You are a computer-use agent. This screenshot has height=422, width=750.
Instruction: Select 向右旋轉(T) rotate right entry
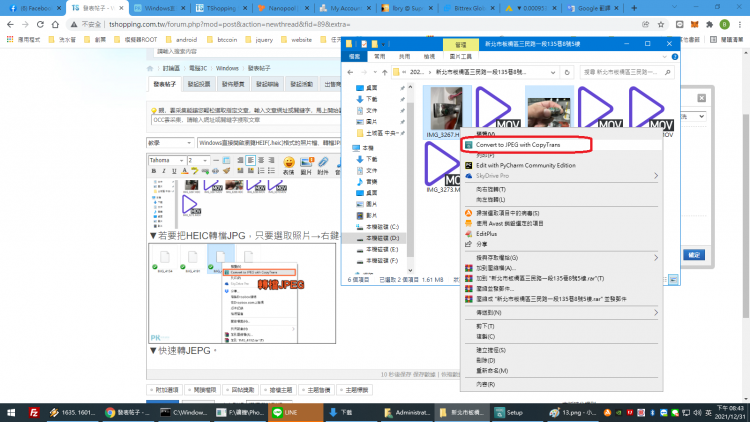tap(491, 189)
